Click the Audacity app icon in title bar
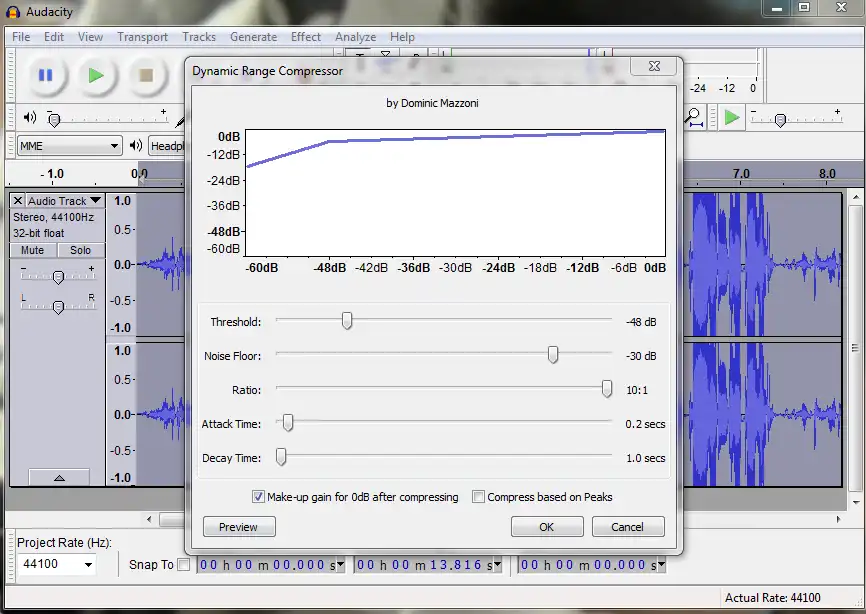 13,12
